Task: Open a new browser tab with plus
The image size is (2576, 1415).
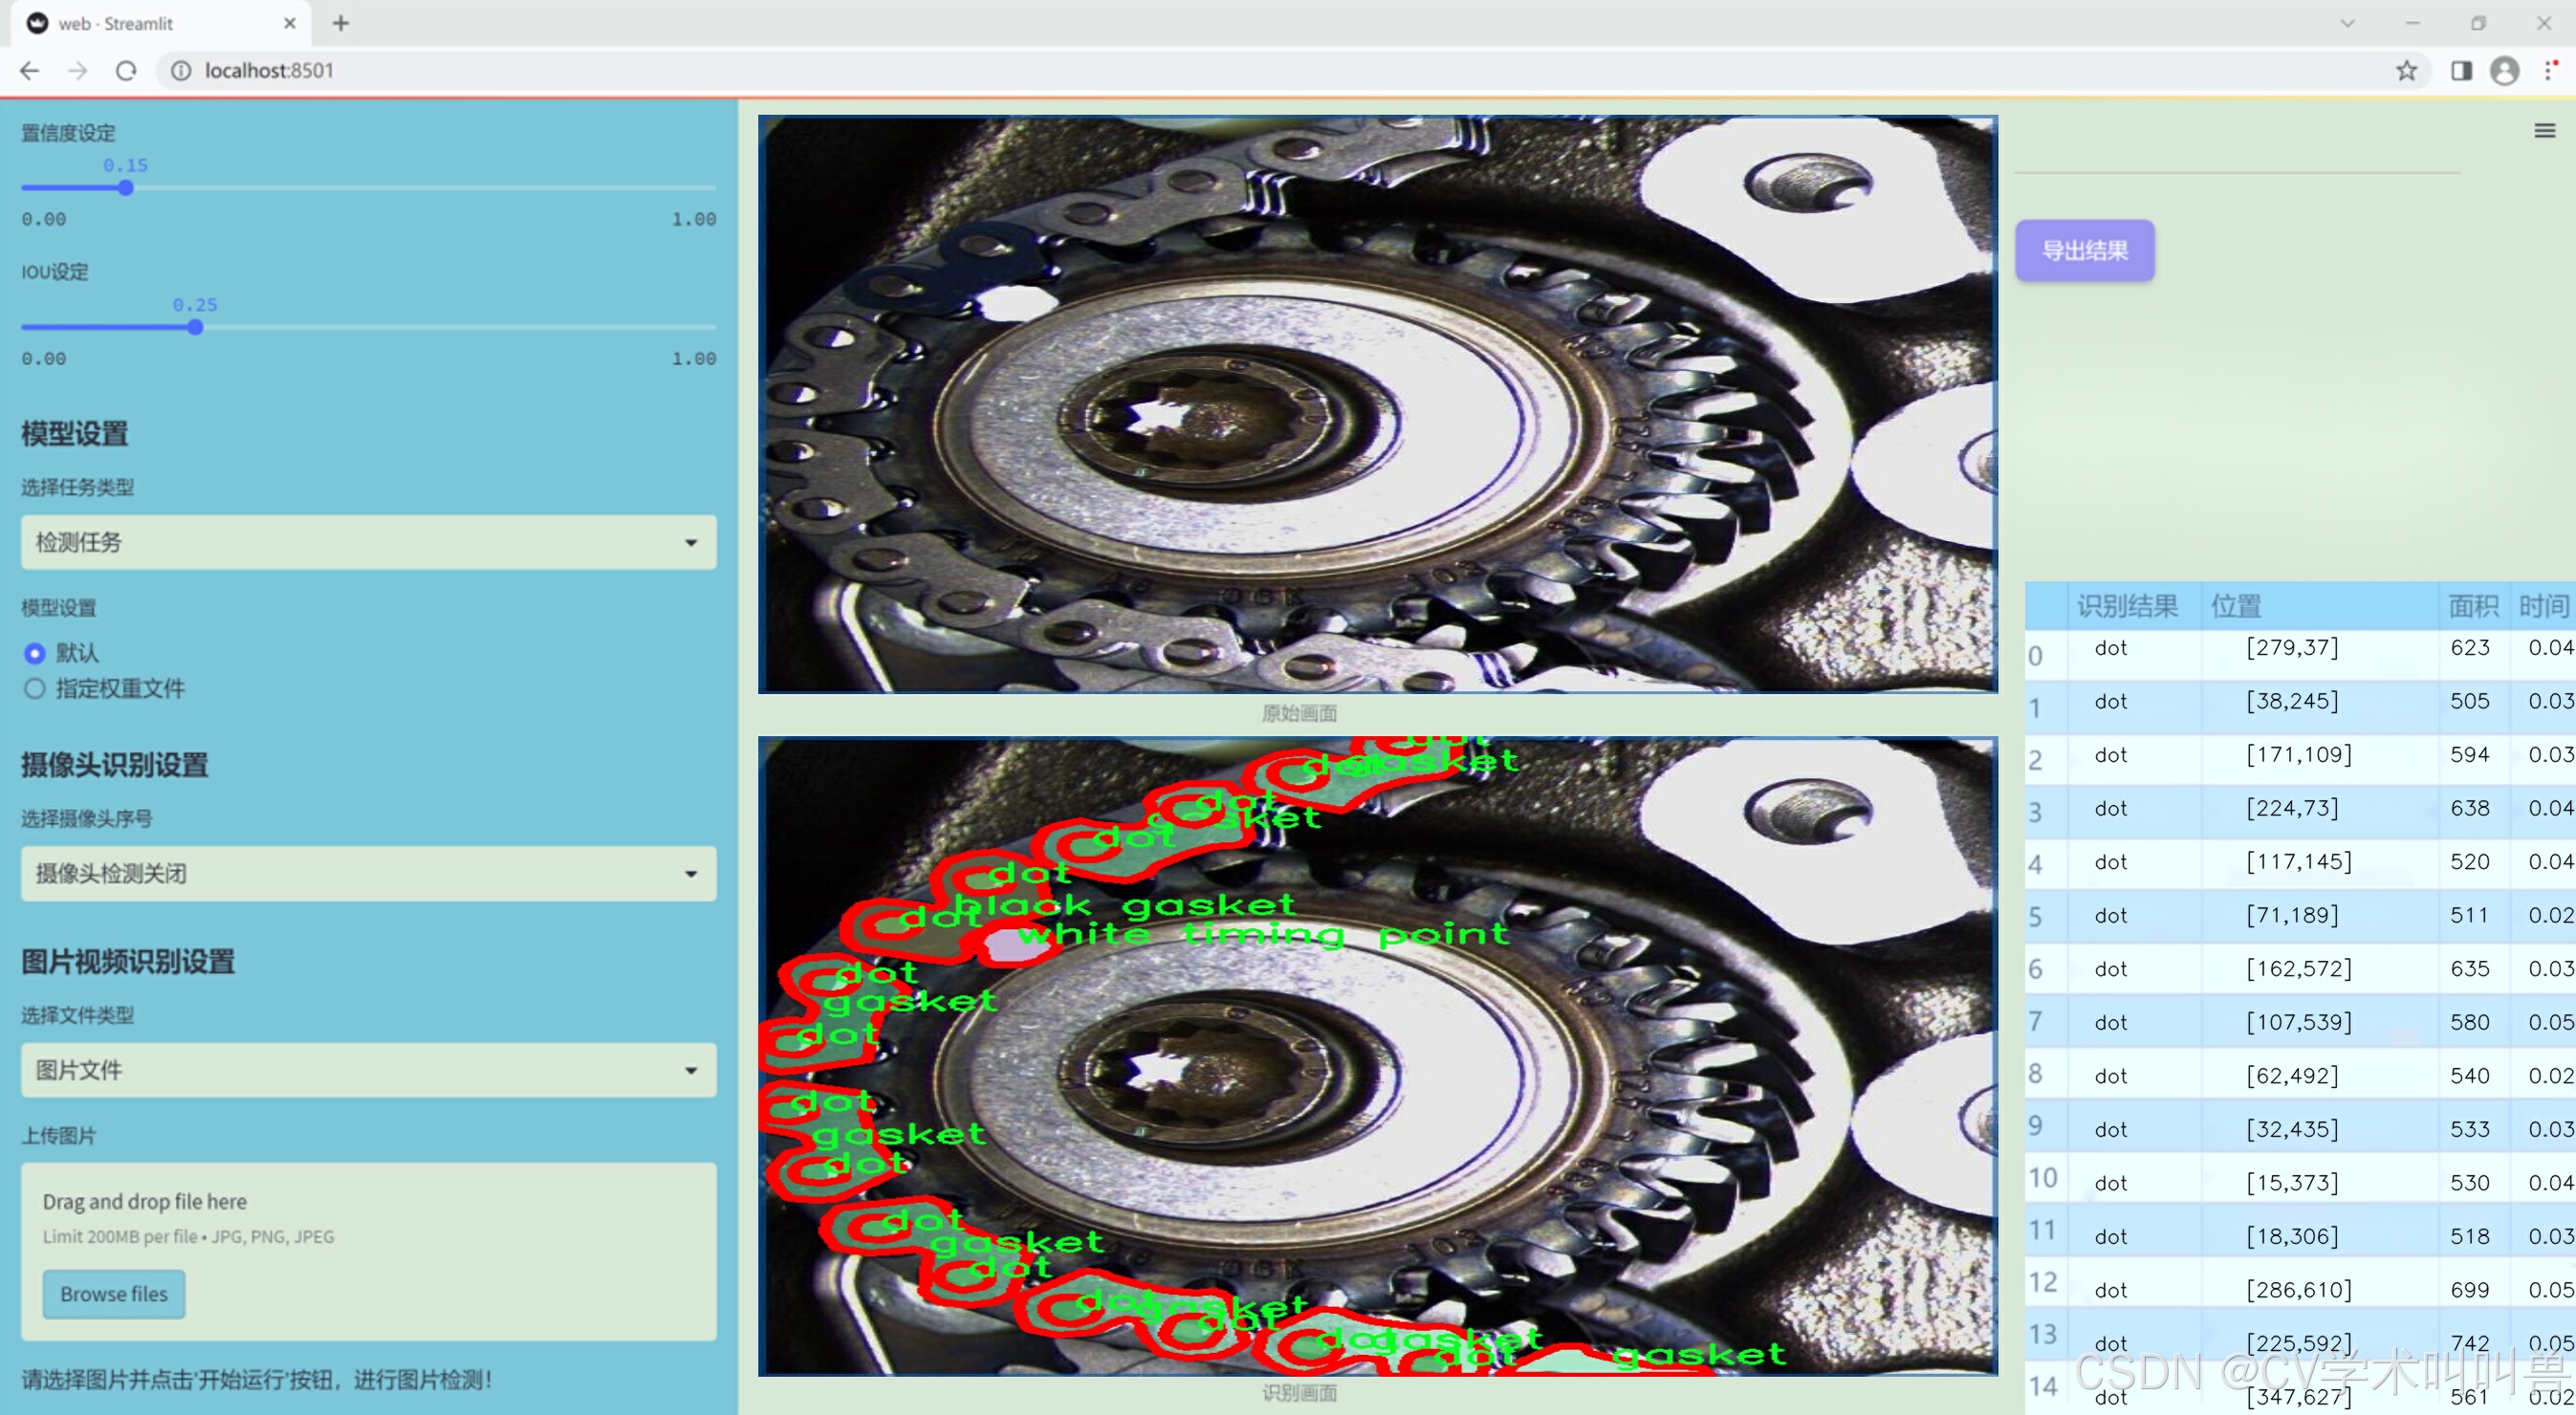Action: (341, 23)
